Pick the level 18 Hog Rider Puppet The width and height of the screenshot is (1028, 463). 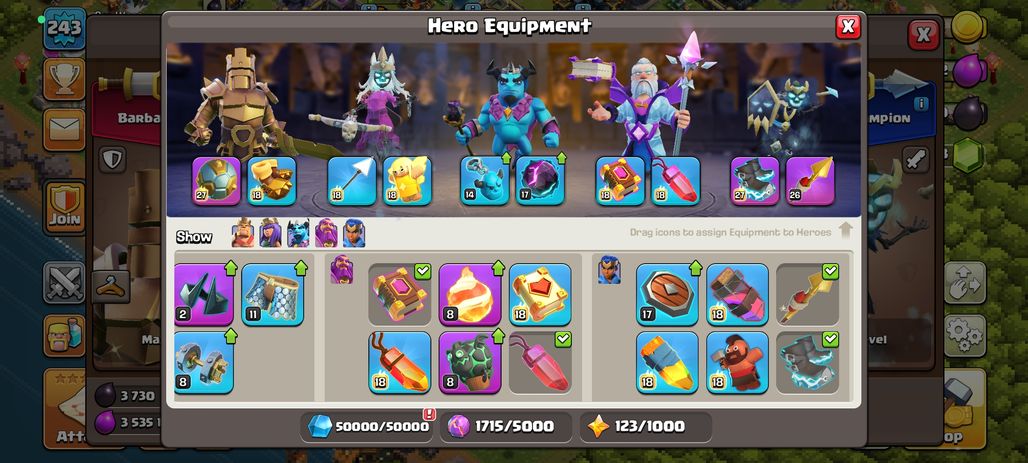pyautogui.click(x=738, y=362)
